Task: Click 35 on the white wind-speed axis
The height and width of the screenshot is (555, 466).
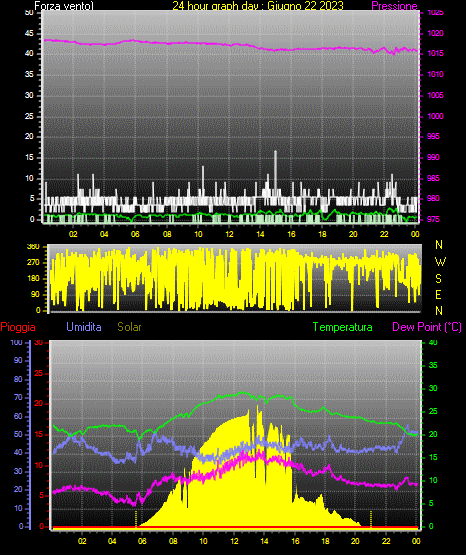Action: click(29, 74)
